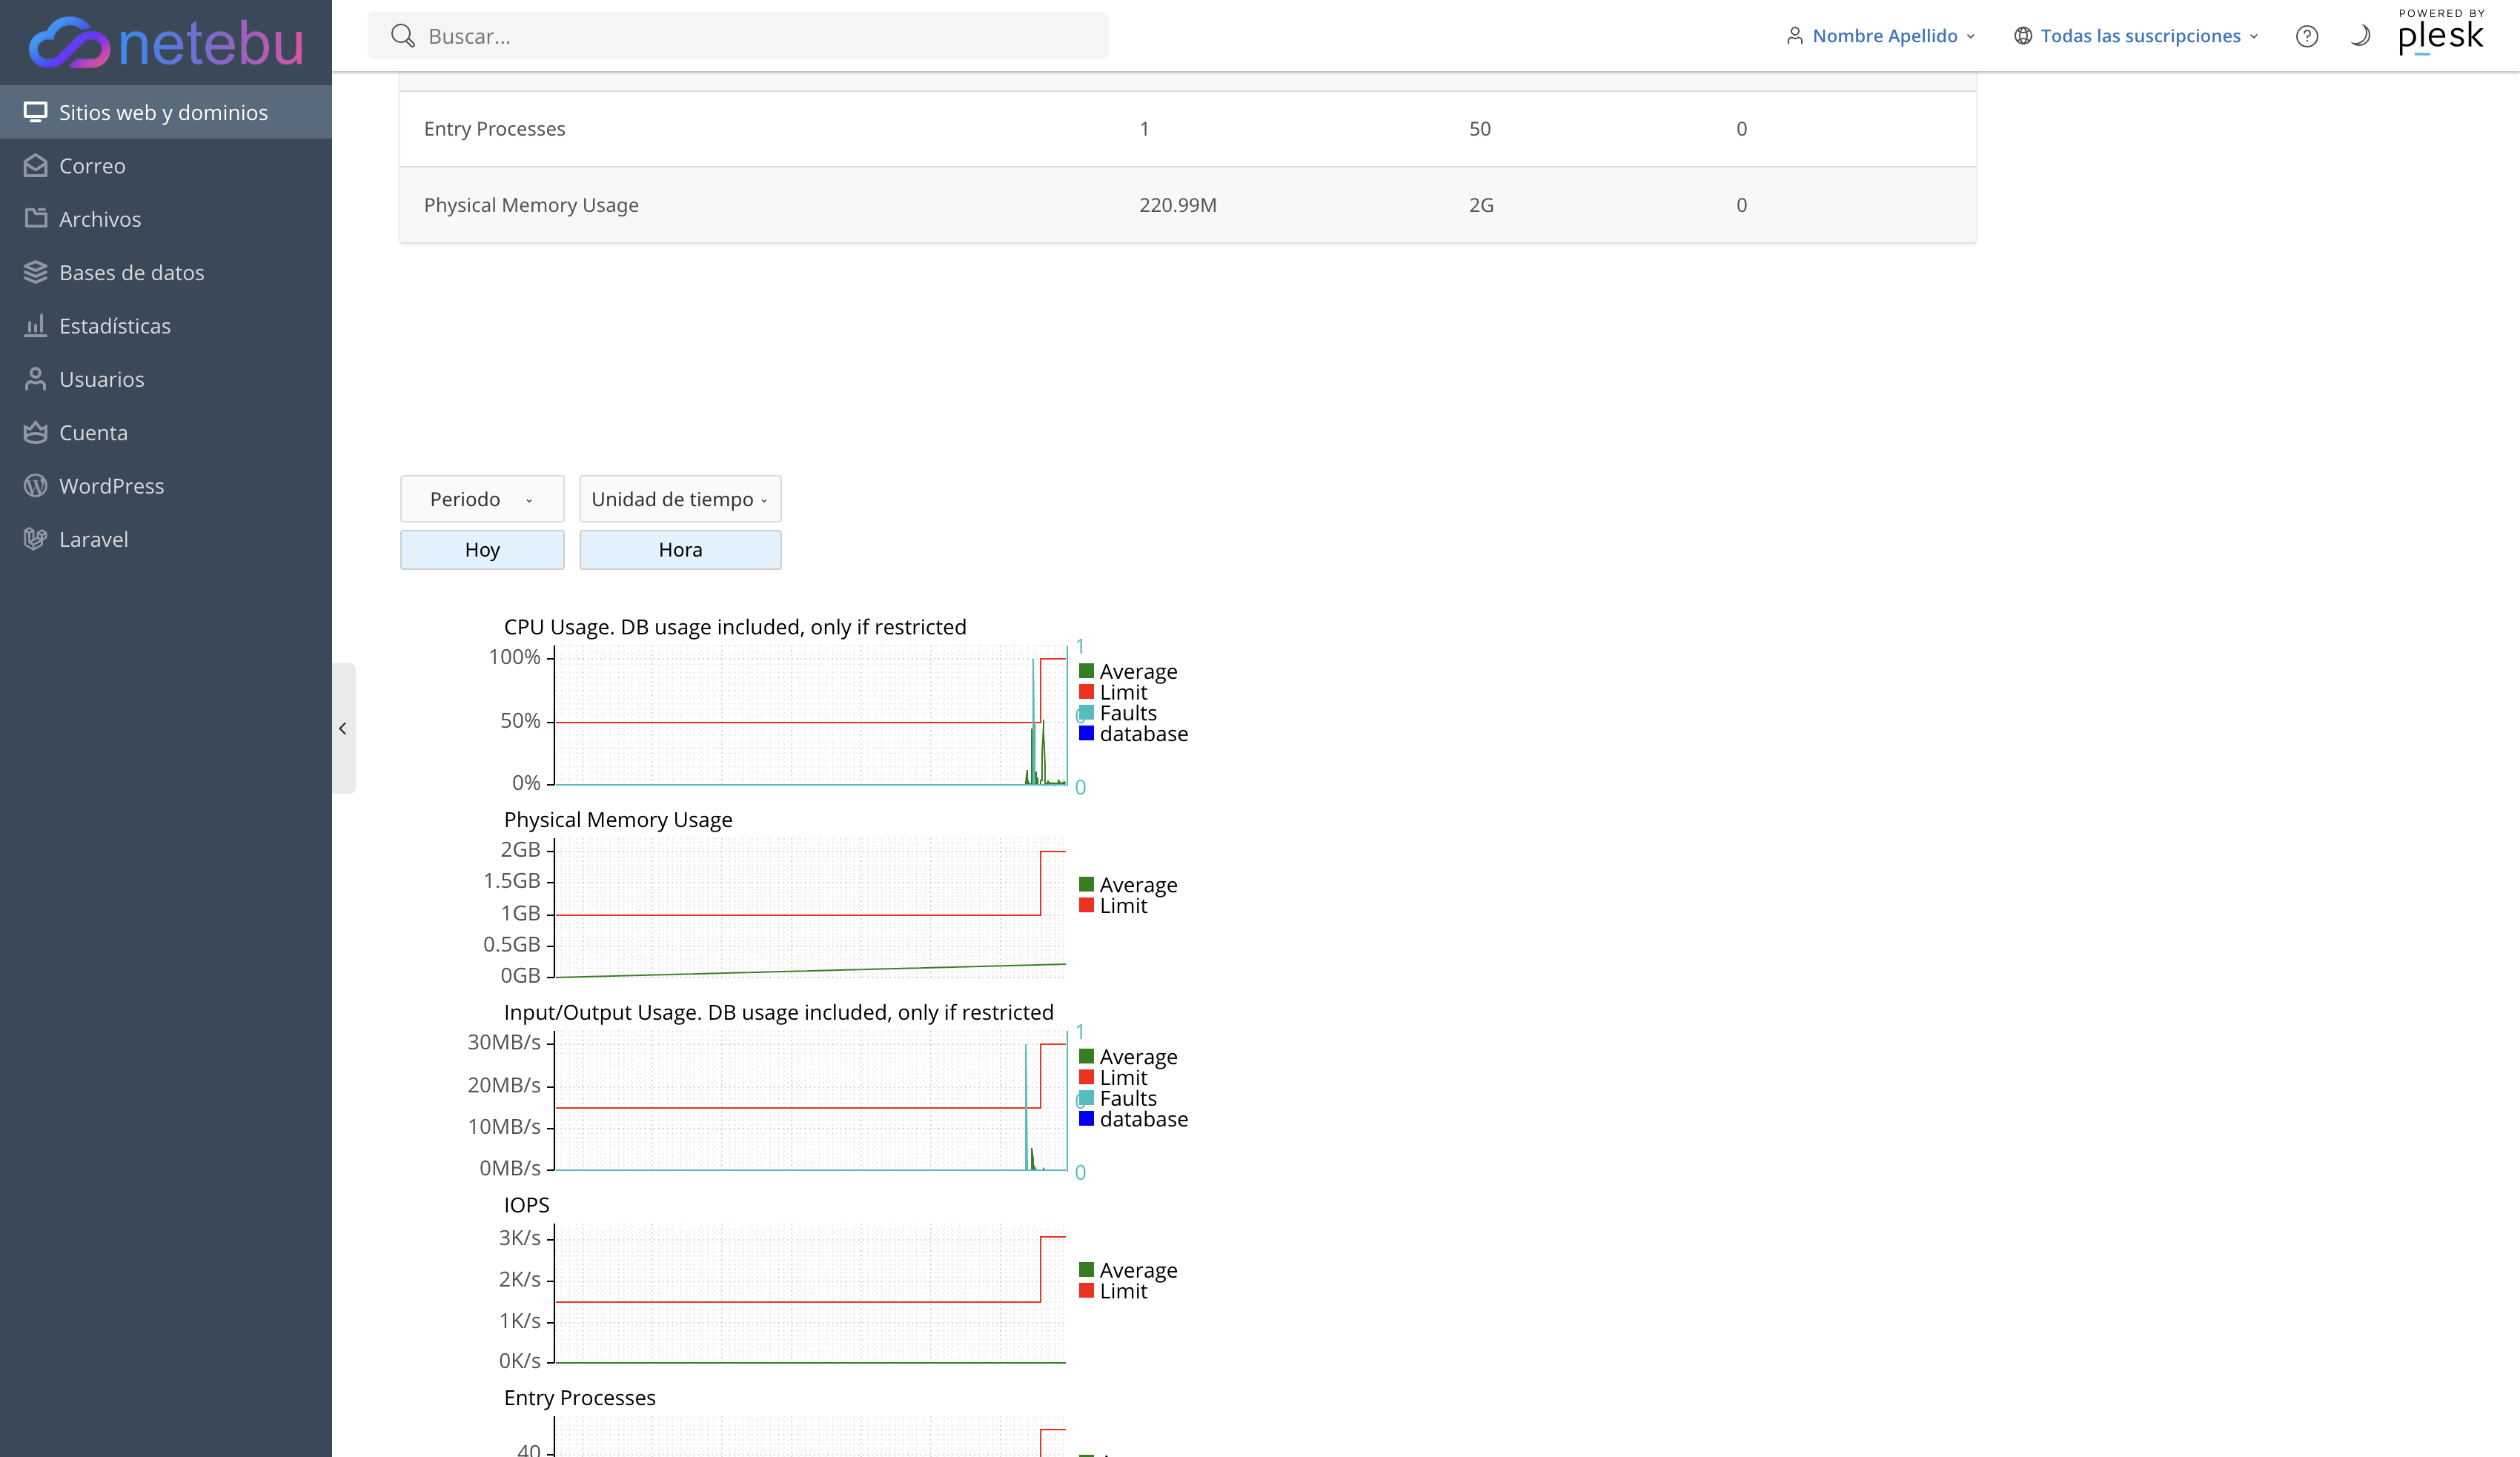The height and width of the screenshot is (1457, 2520).
Task: Click CPU chart blue database swatch
Action: click(x=1086, y=734)
